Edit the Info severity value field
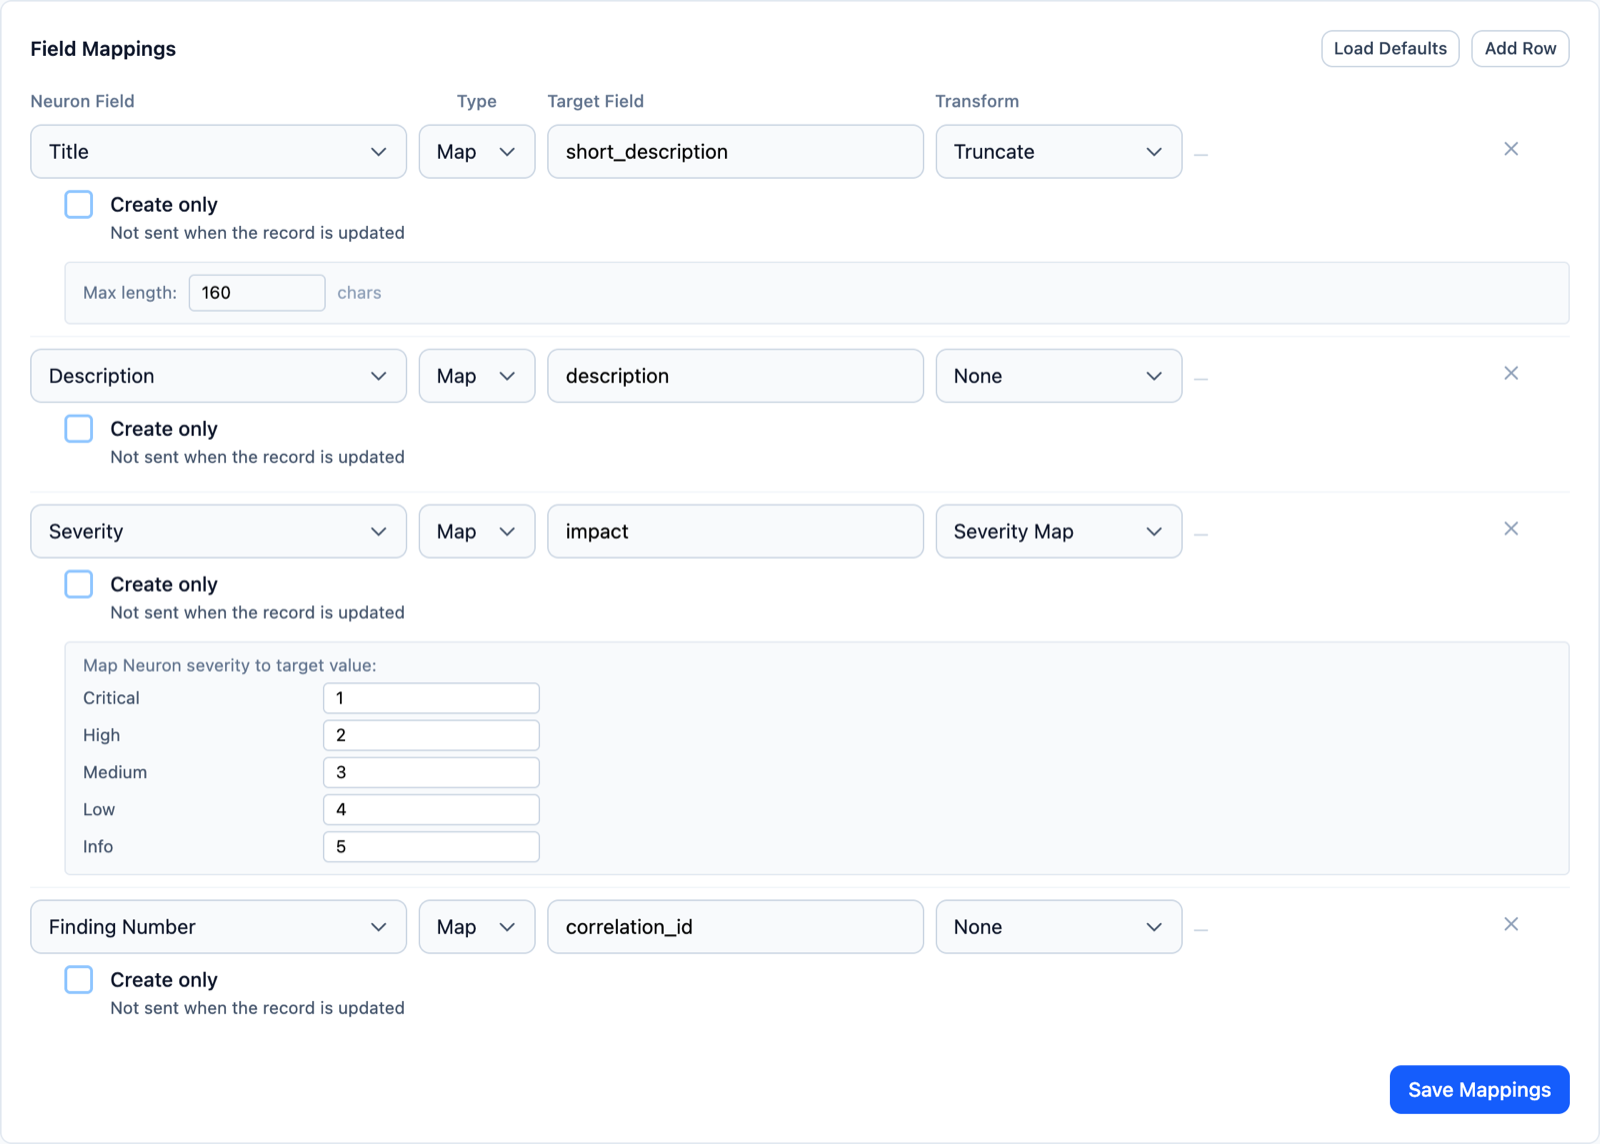Viewport: 1600px width, 1144px height. pyautogui.click(x=431, y=846)
